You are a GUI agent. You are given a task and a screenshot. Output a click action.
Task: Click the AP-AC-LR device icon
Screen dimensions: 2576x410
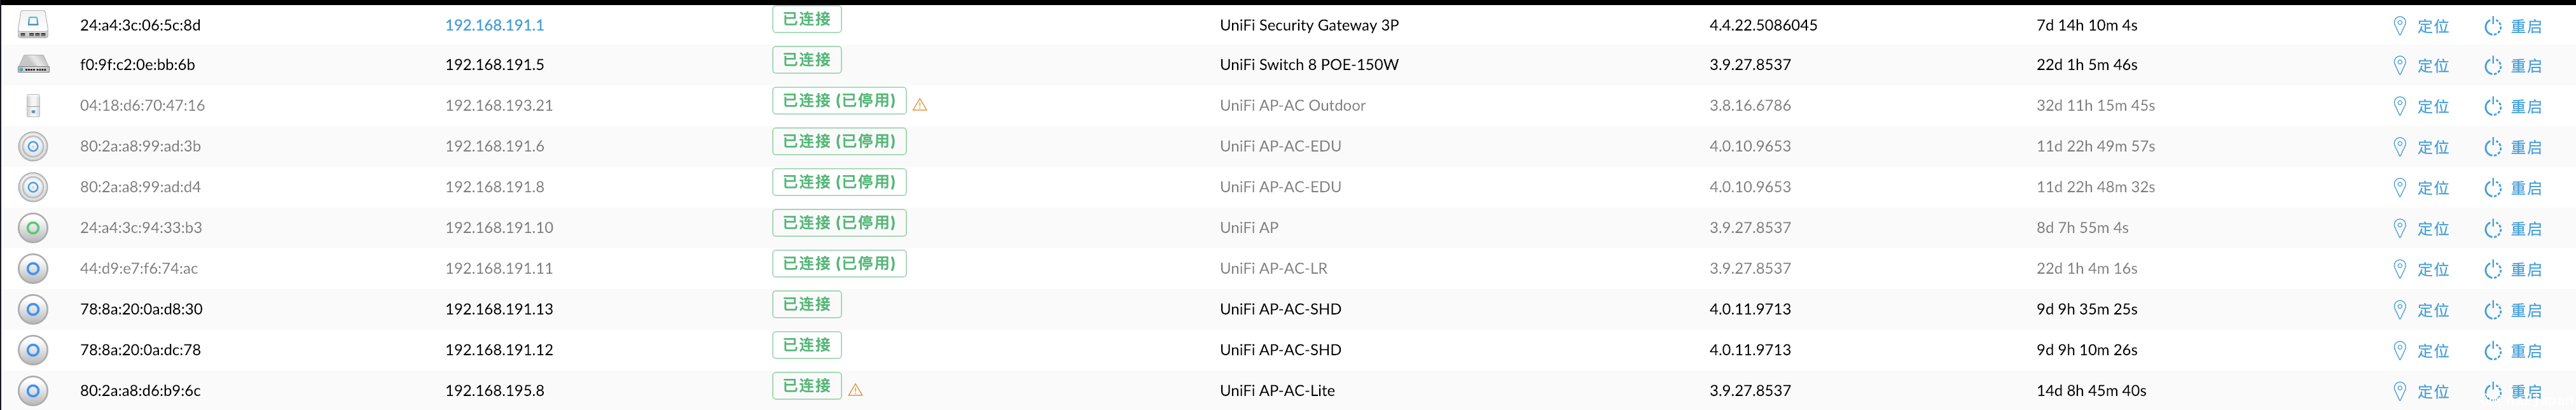click(x=33, y=269)
